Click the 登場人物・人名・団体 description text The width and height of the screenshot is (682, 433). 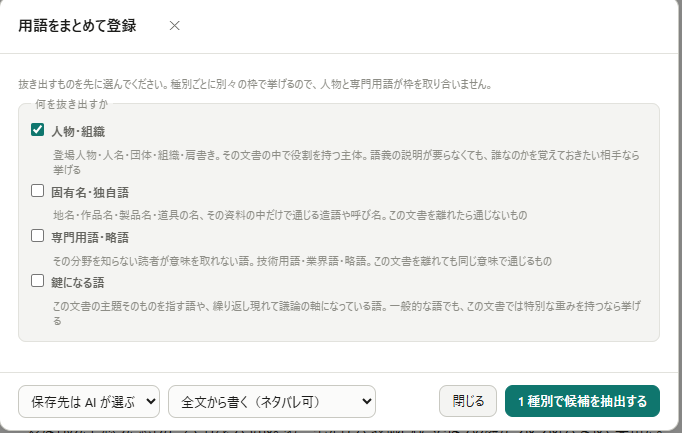pyautogui.click(x=346, y=162)
